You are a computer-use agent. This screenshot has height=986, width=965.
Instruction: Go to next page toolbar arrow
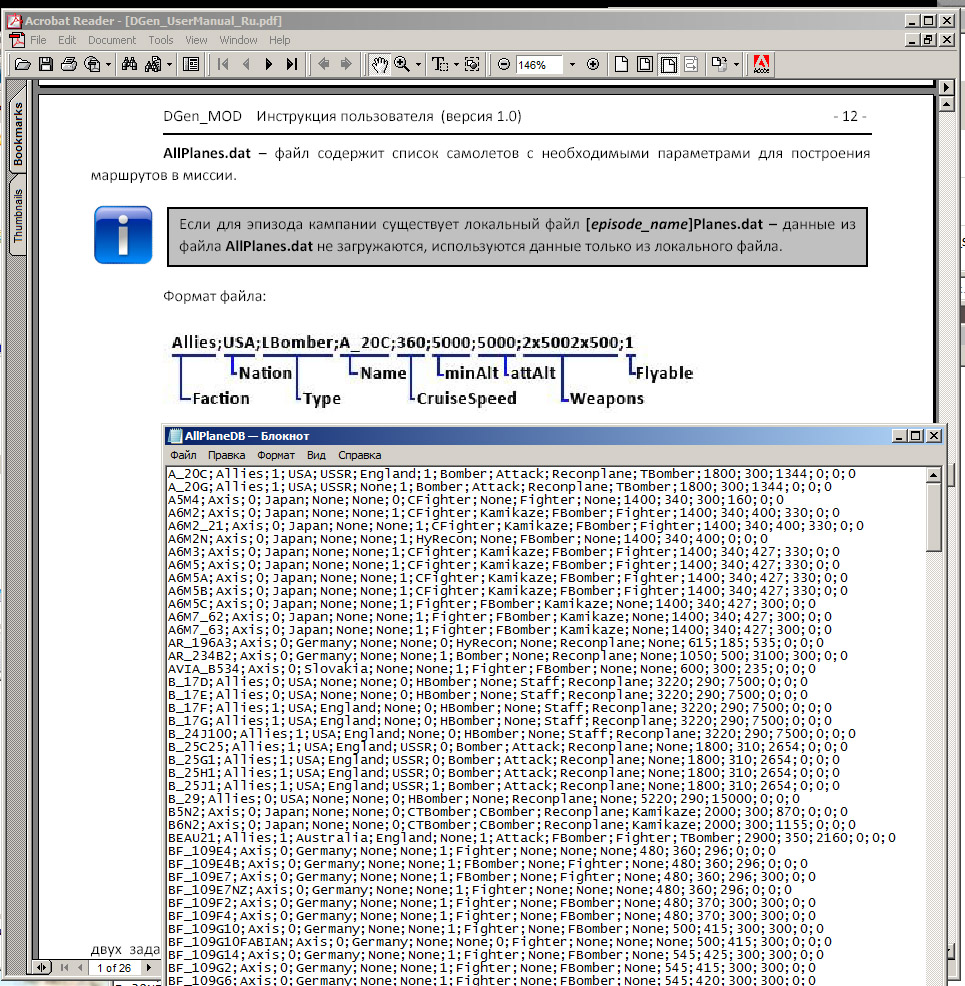pos(268,64)
